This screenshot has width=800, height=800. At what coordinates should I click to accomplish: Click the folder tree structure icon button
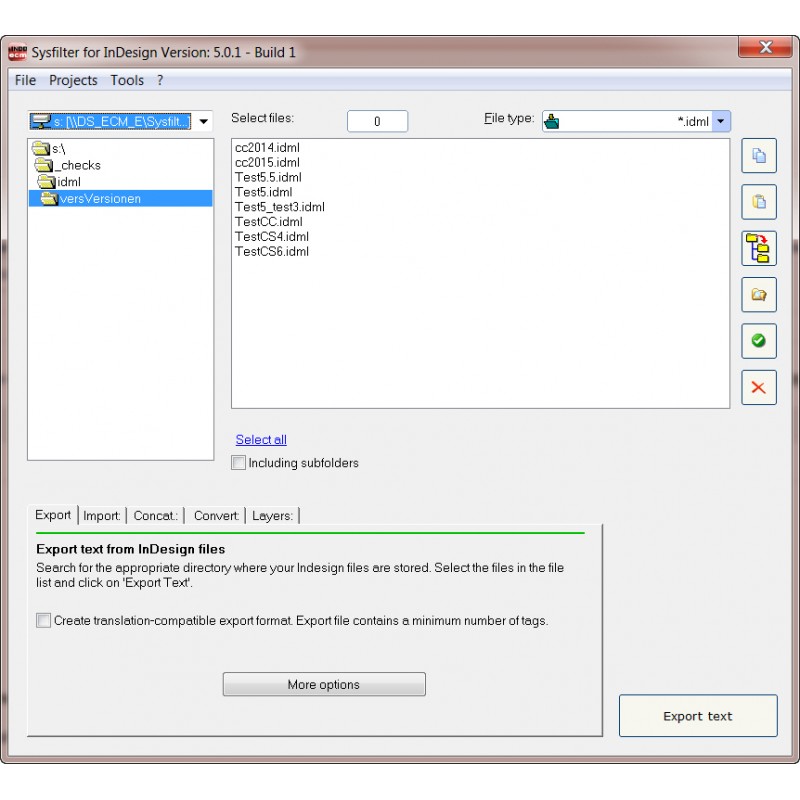[x=759, y=248]
